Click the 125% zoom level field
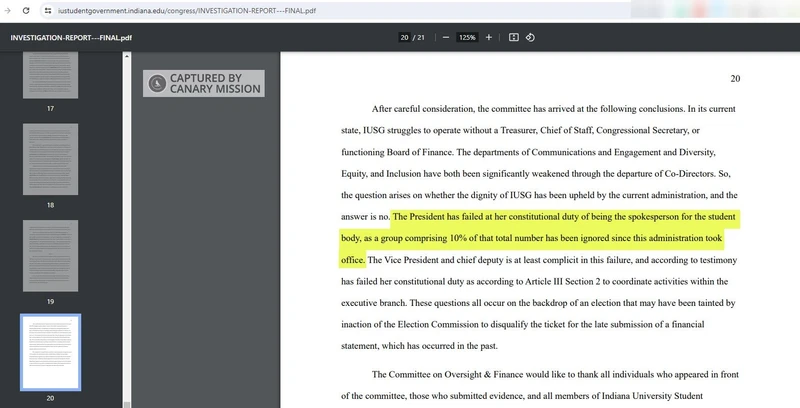800x408 pixels. [466, 37]
